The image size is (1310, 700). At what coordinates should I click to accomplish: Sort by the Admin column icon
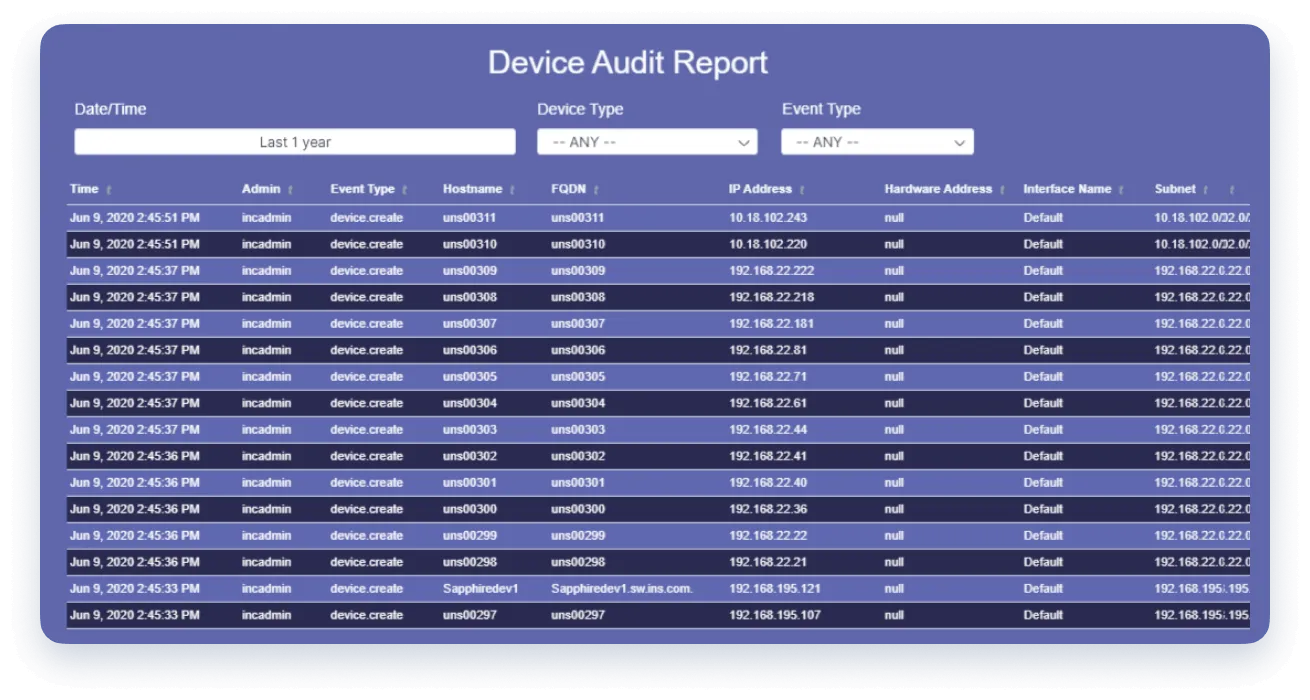(291, 190)
